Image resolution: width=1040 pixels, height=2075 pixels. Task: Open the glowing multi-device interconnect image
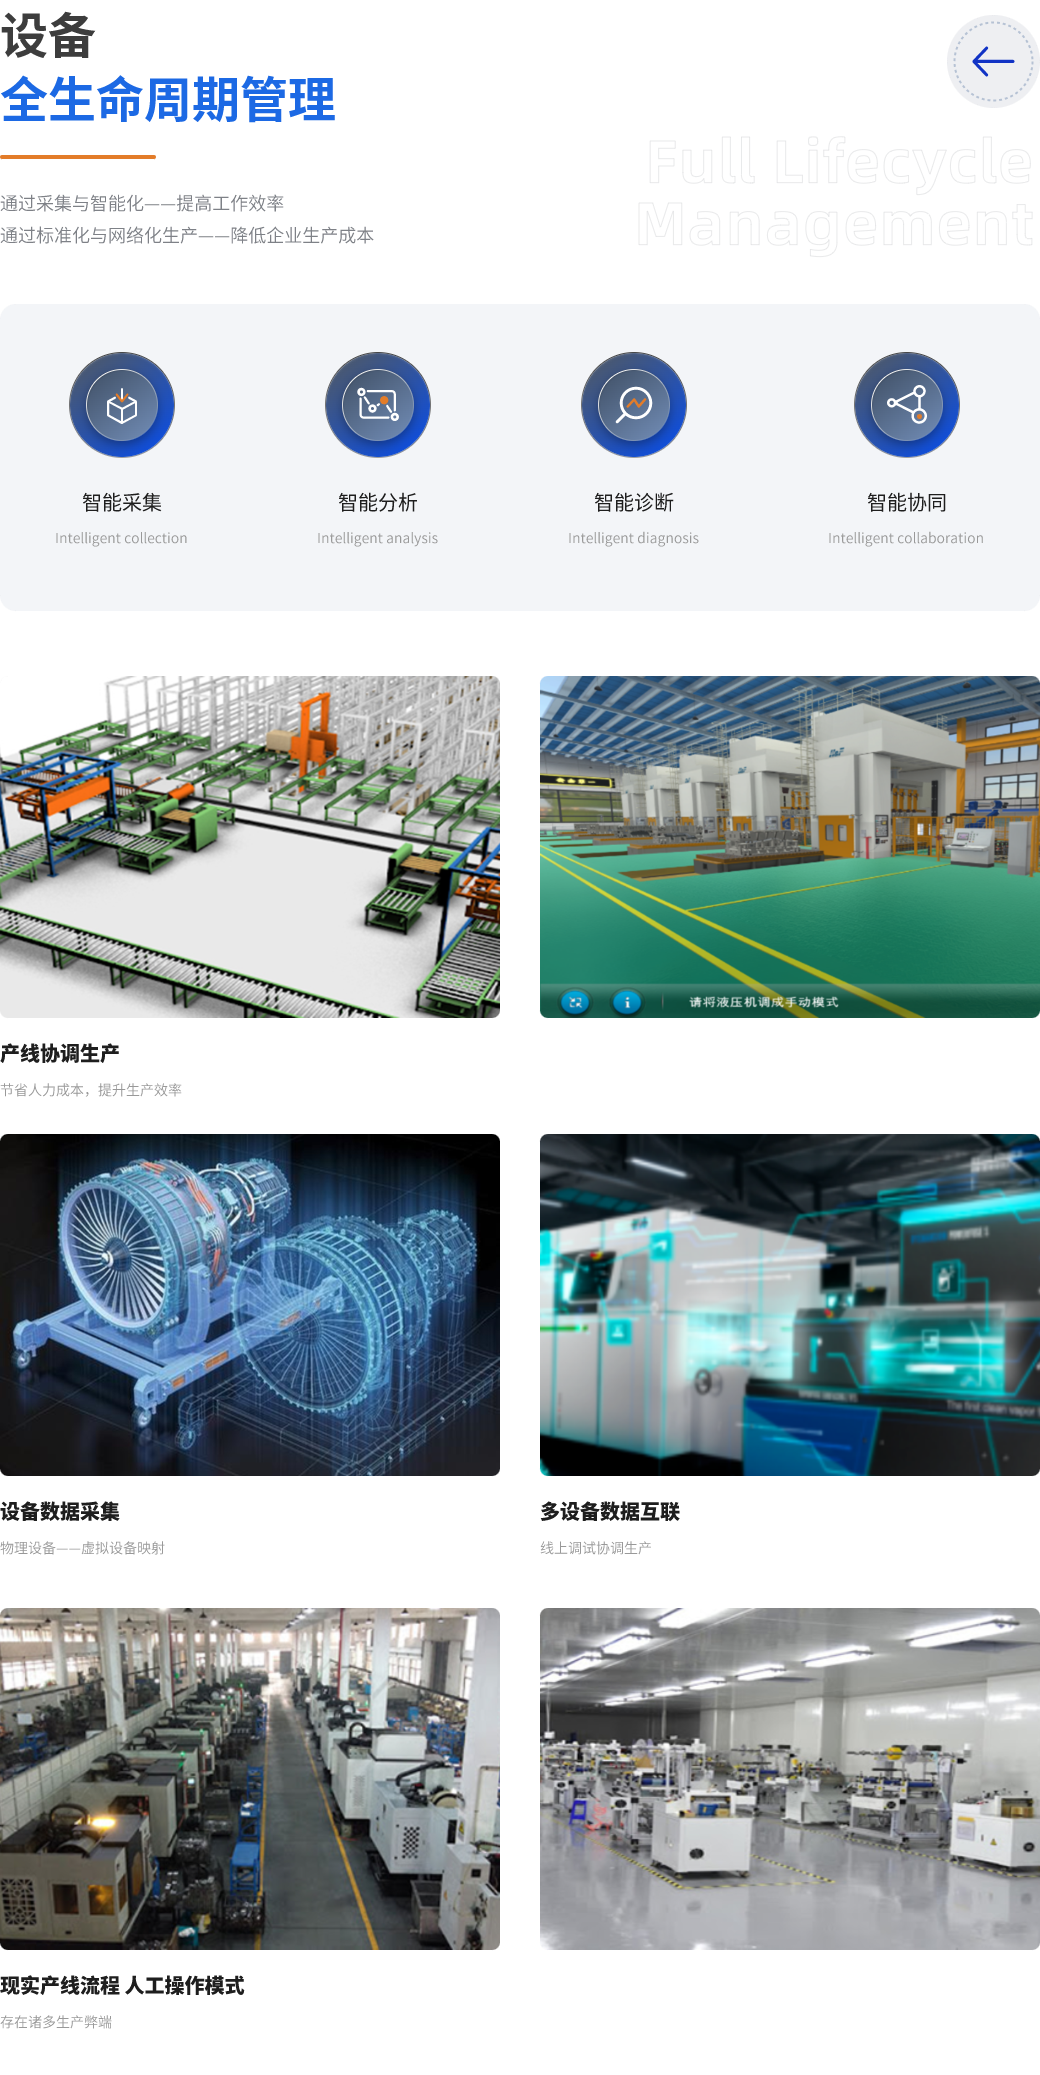790,1305
